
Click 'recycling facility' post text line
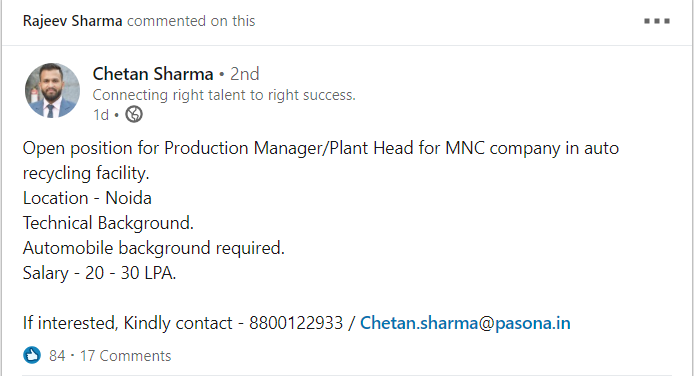pos(86,173)
